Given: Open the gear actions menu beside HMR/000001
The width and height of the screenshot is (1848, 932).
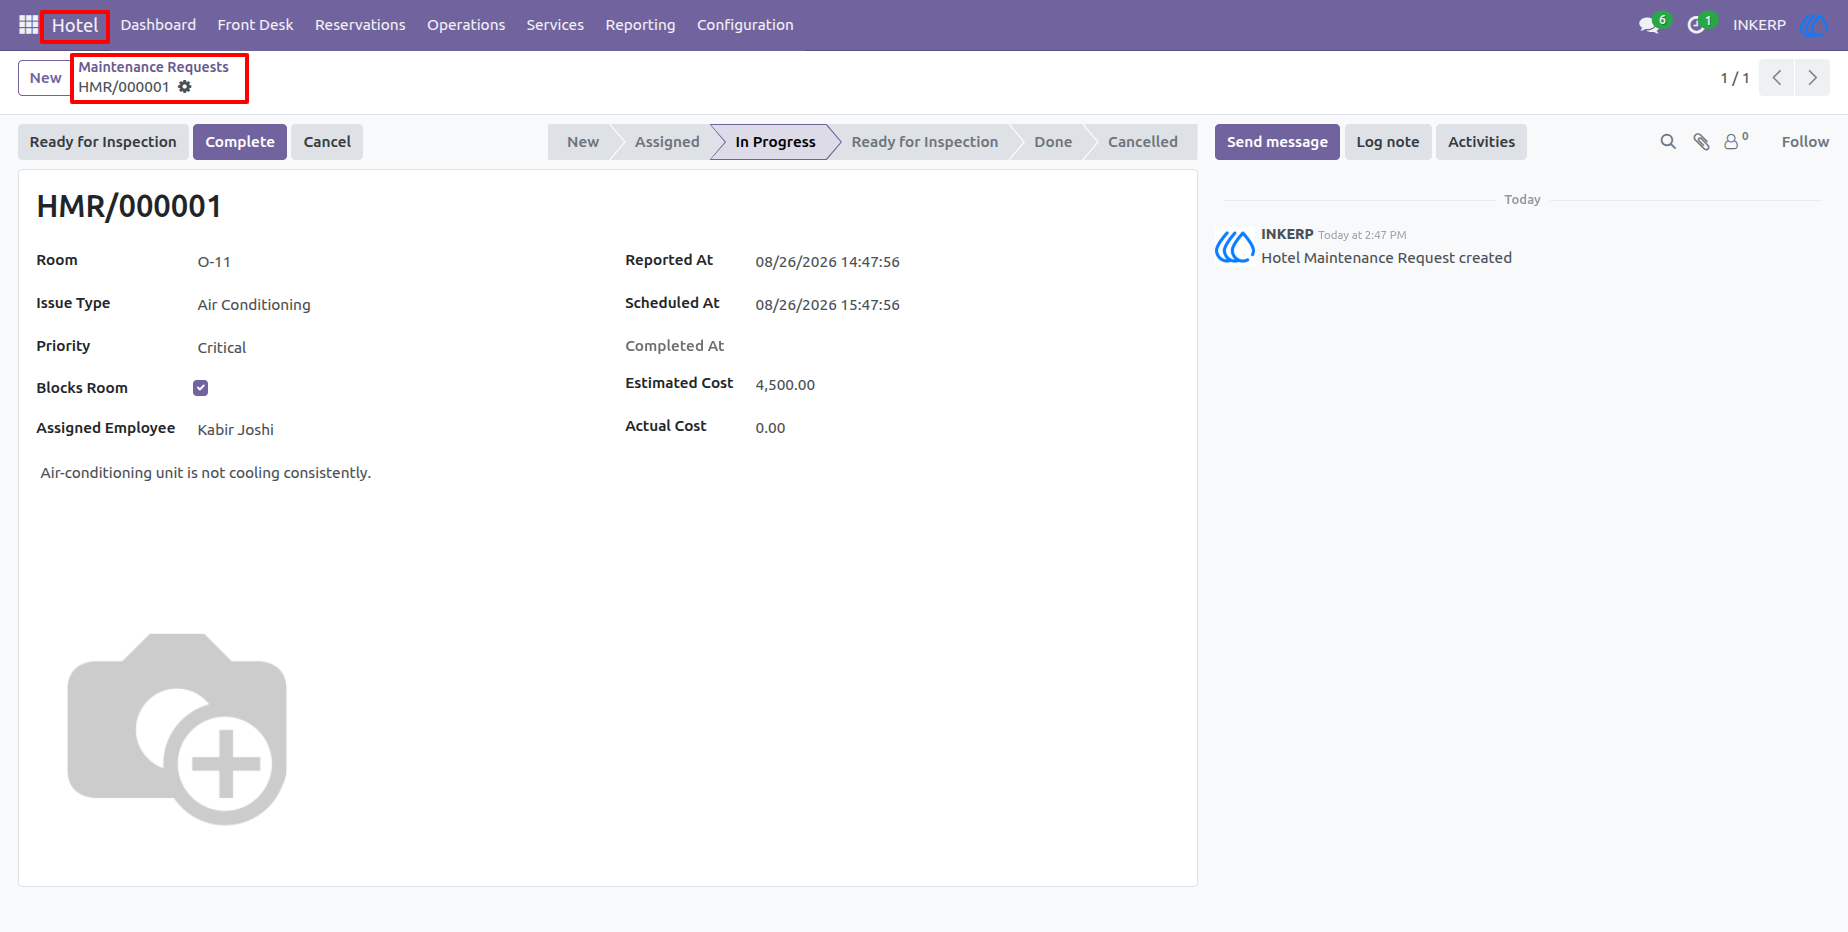Looking at the screenshot, I should 185,87.
